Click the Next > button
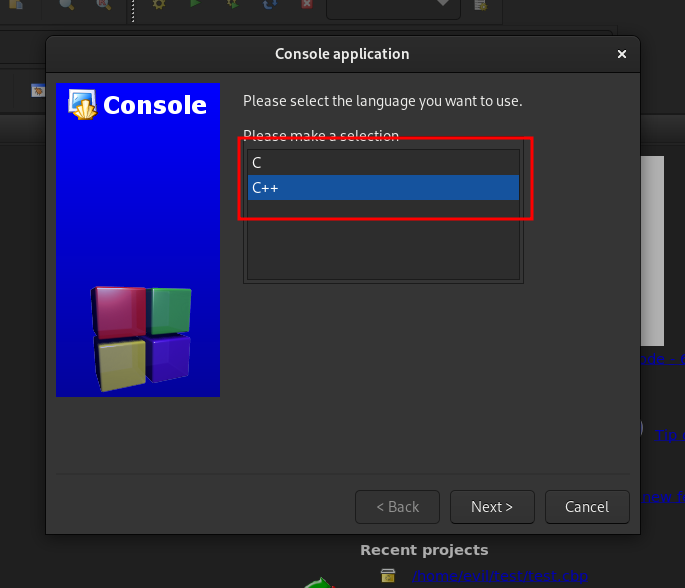 click(x=492, y=507)
